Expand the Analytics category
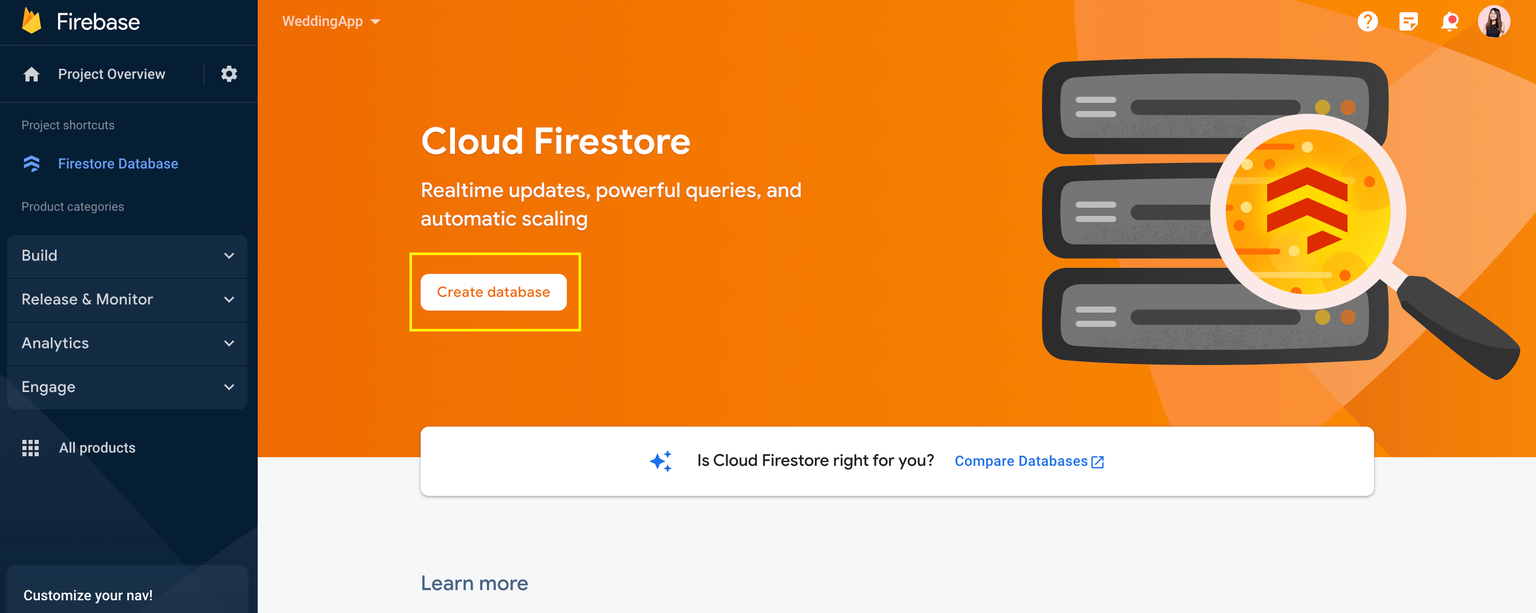Screen dimensions: 1536x613 point(127,344)
